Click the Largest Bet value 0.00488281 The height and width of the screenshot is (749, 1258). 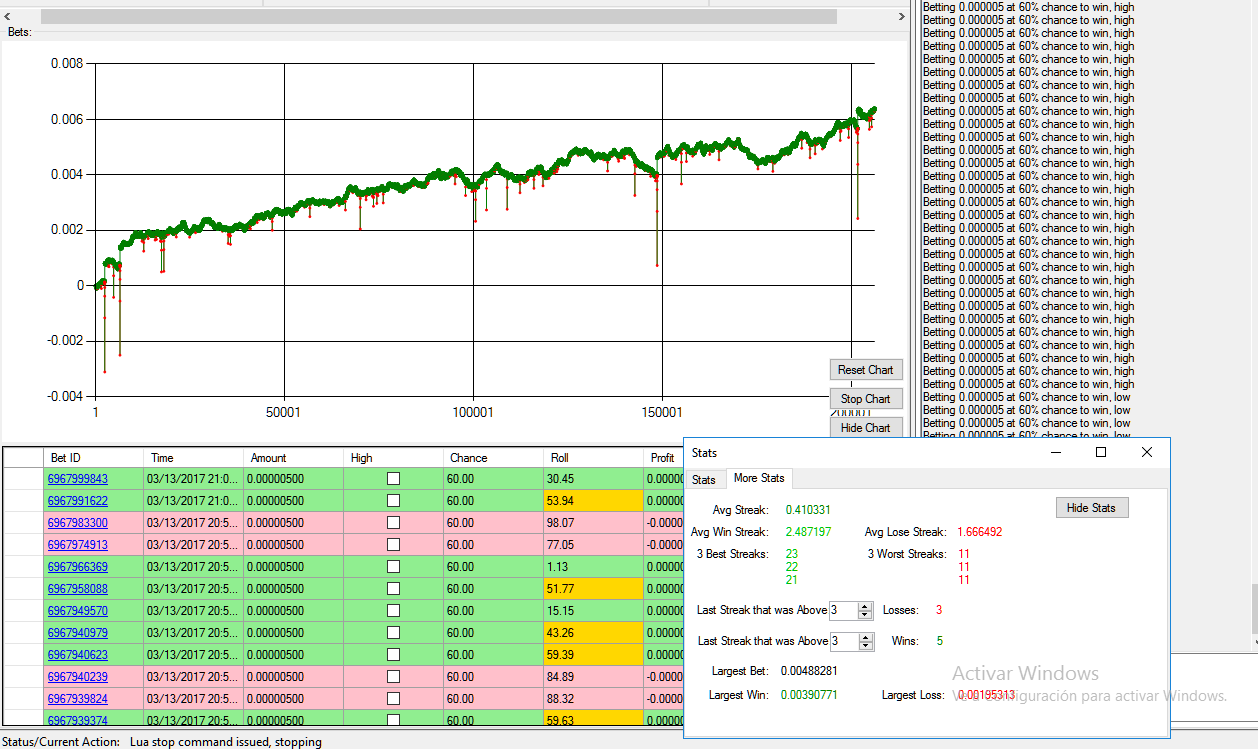[x=809, y=671]
